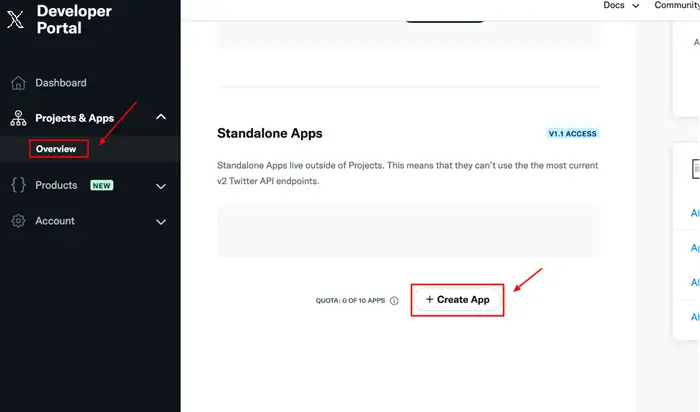Open the Dashboard menu item
The image size is (700, 412).
[61, 83]
